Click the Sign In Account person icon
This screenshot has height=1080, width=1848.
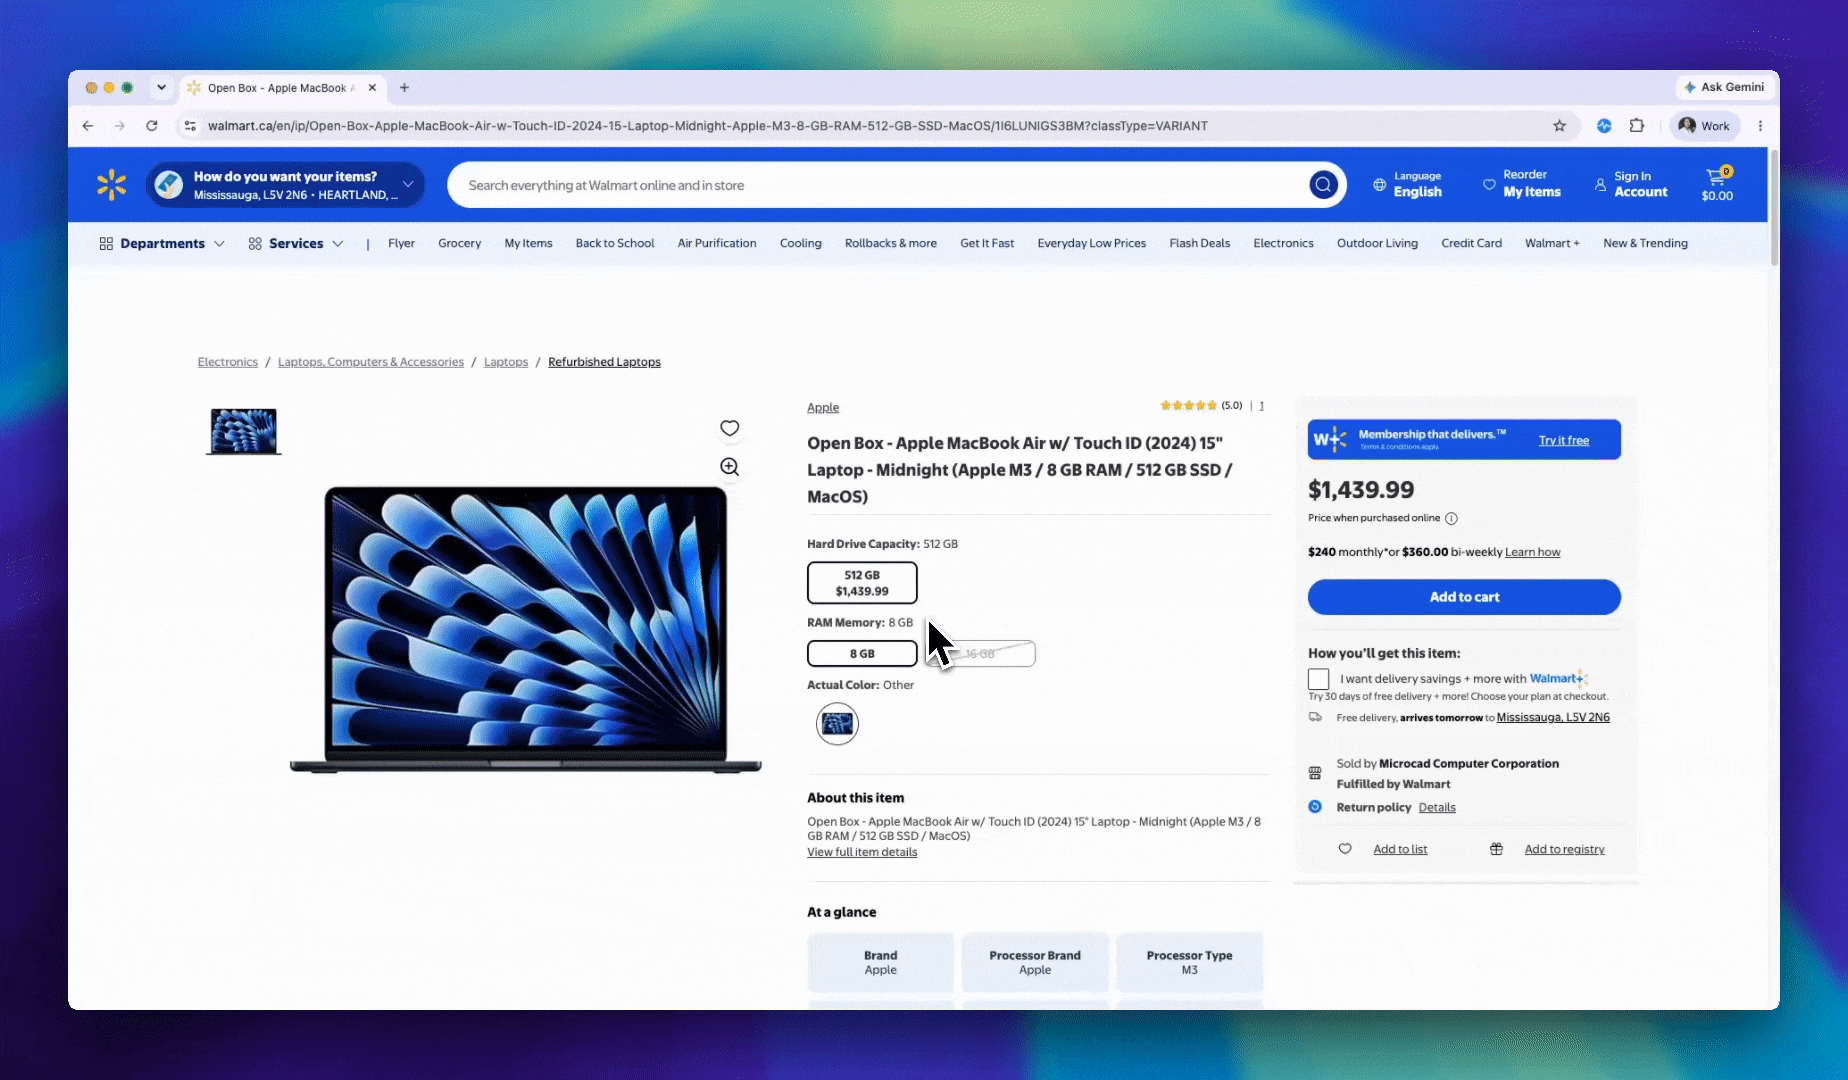[1600, 185]
